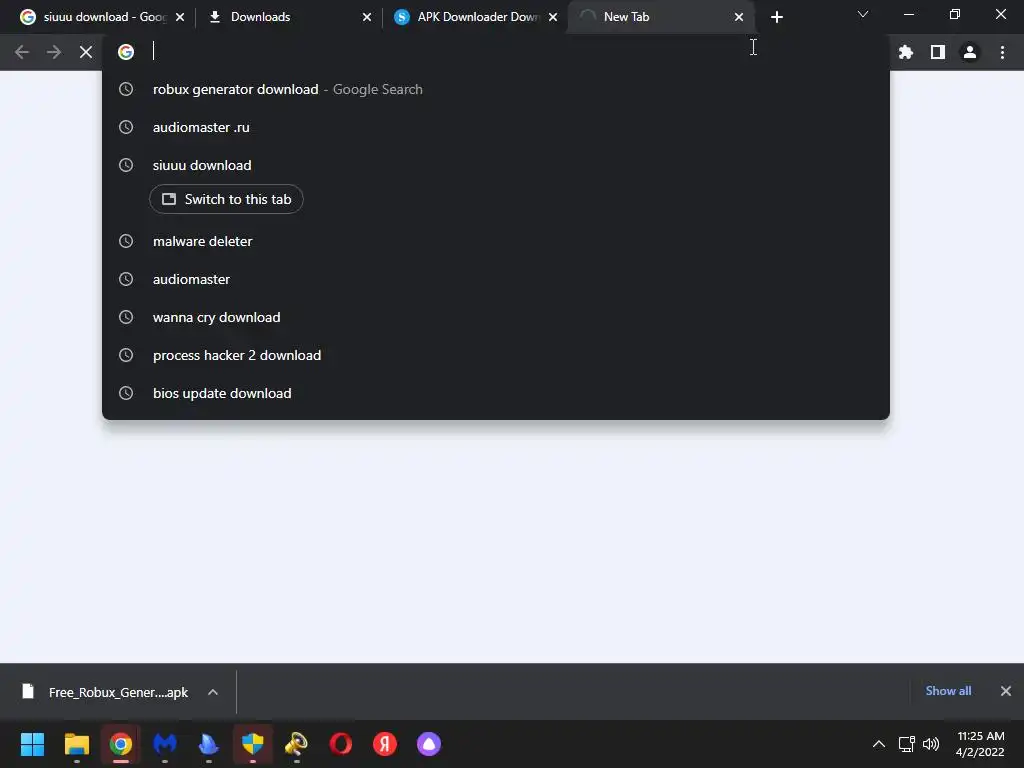This screenshot has height=768, width=1024.
Task: Select suggestion bios update download
Action: click(496, 393)
